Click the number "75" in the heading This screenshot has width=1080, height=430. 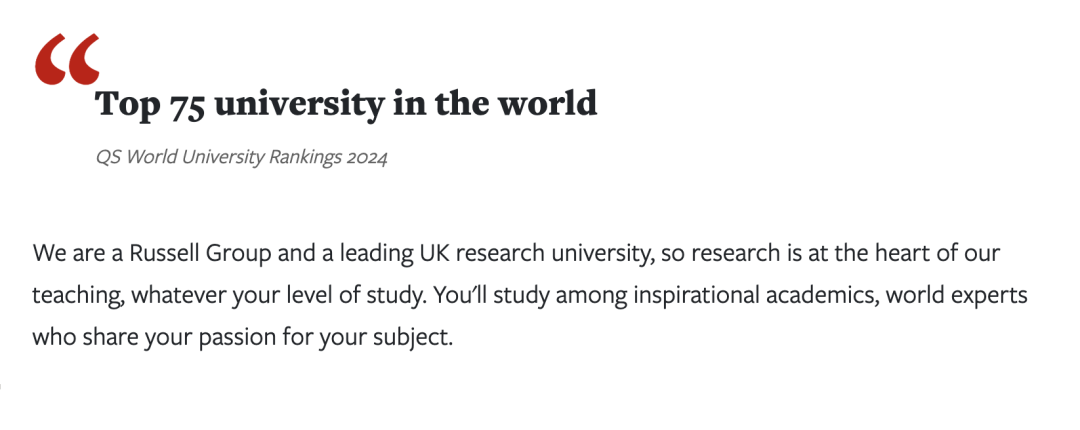186,105
